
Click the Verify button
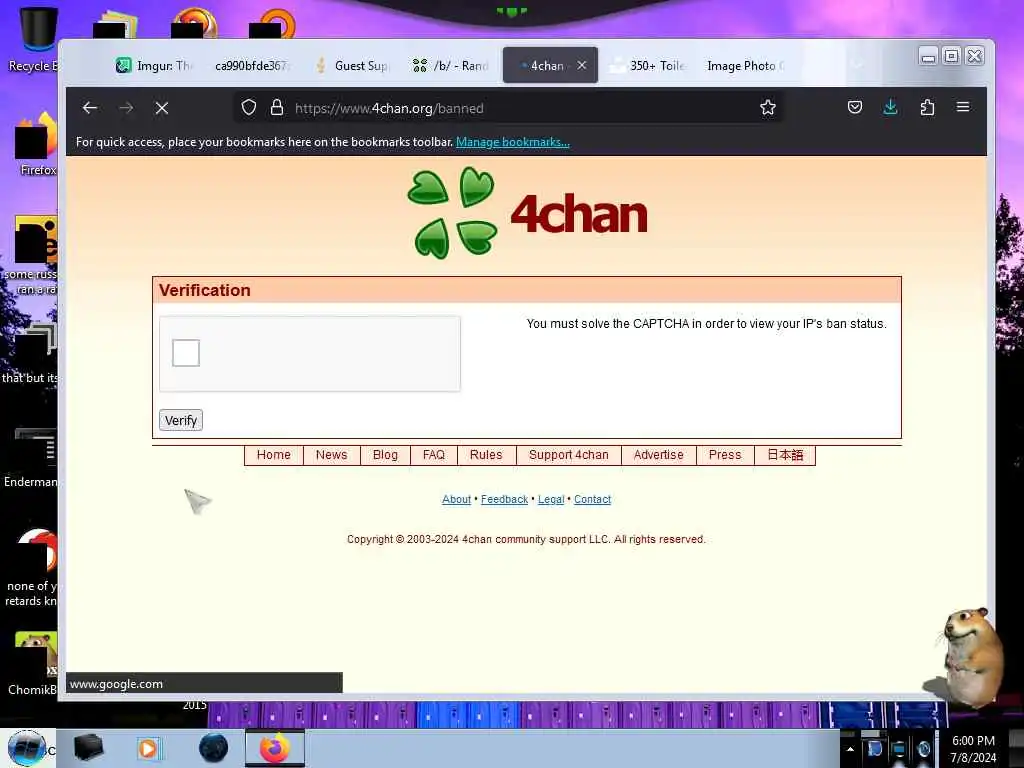coord(181,421)
